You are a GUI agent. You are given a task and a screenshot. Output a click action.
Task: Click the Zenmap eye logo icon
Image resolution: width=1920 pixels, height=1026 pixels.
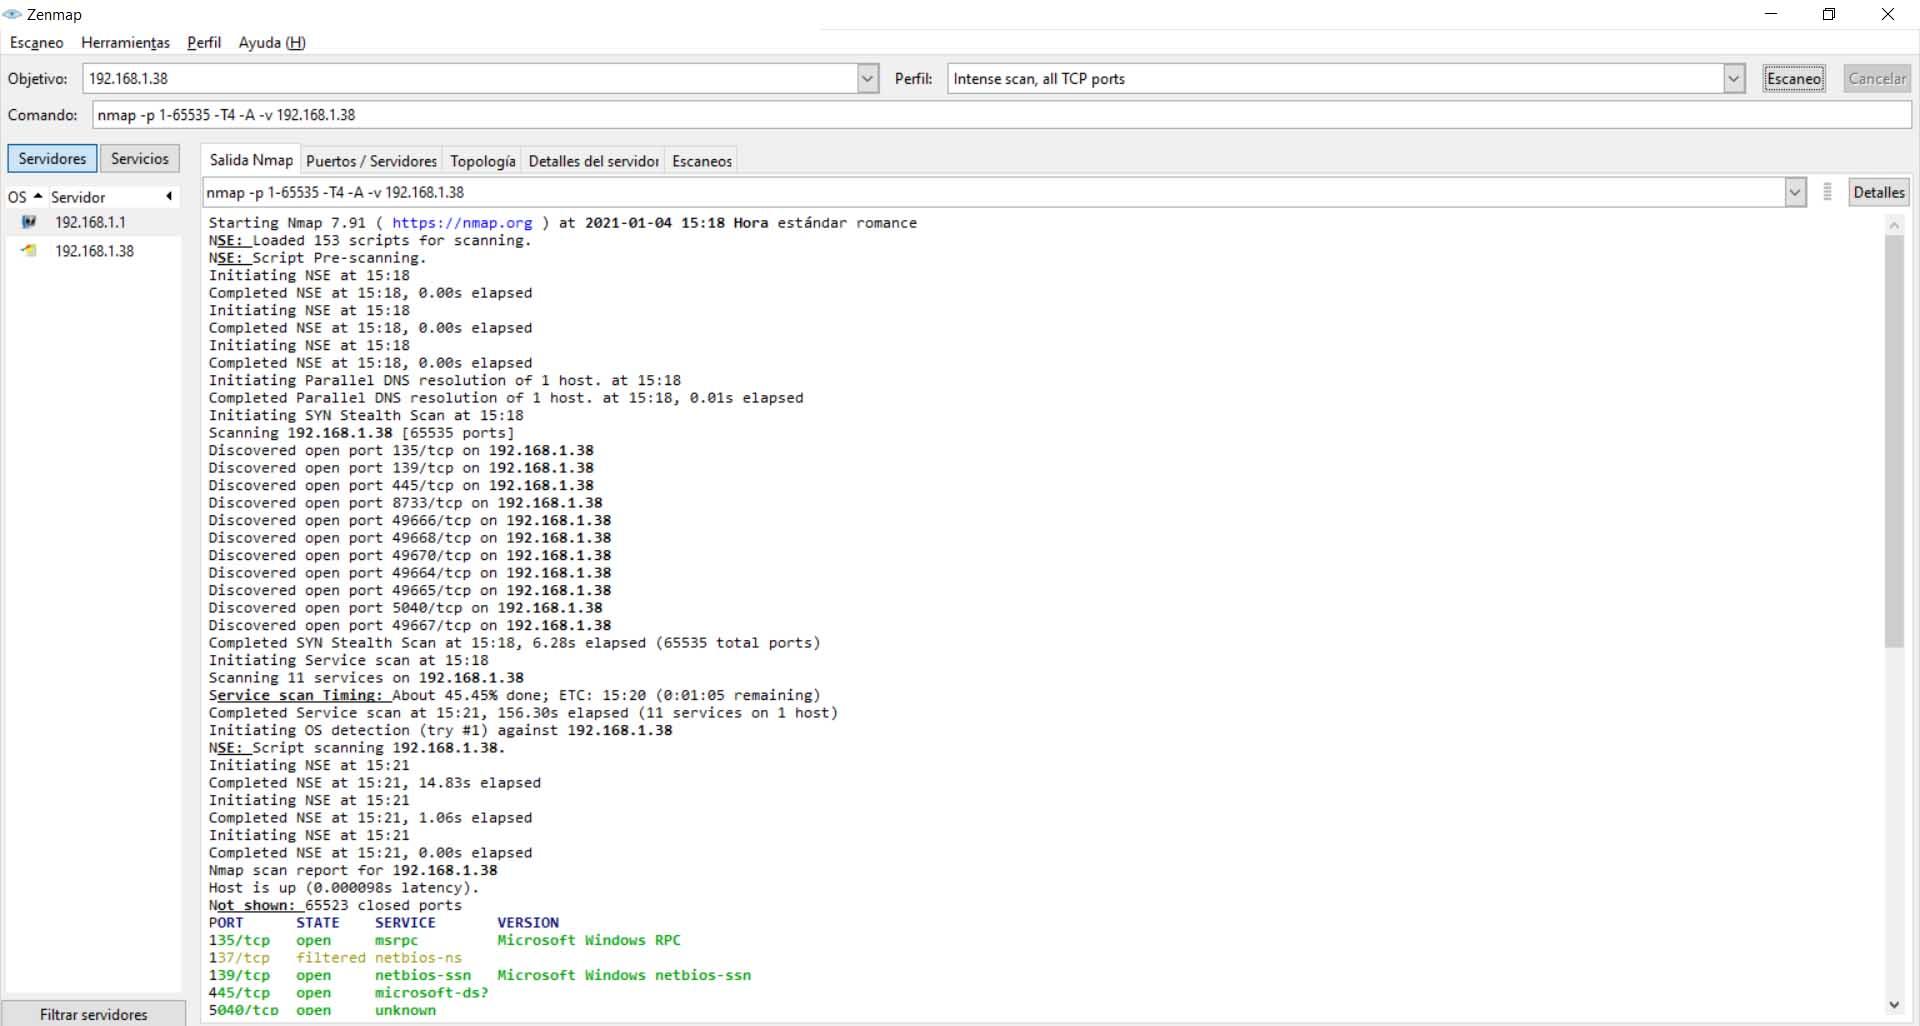[x=12, y=14]
